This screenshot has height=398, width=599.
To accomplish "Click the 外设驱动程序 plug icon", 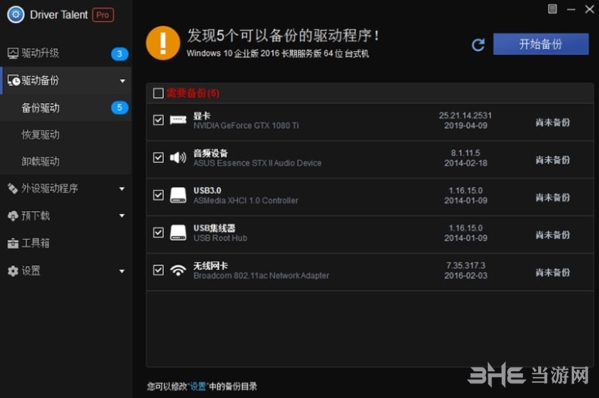I will [x=13, y=188].
